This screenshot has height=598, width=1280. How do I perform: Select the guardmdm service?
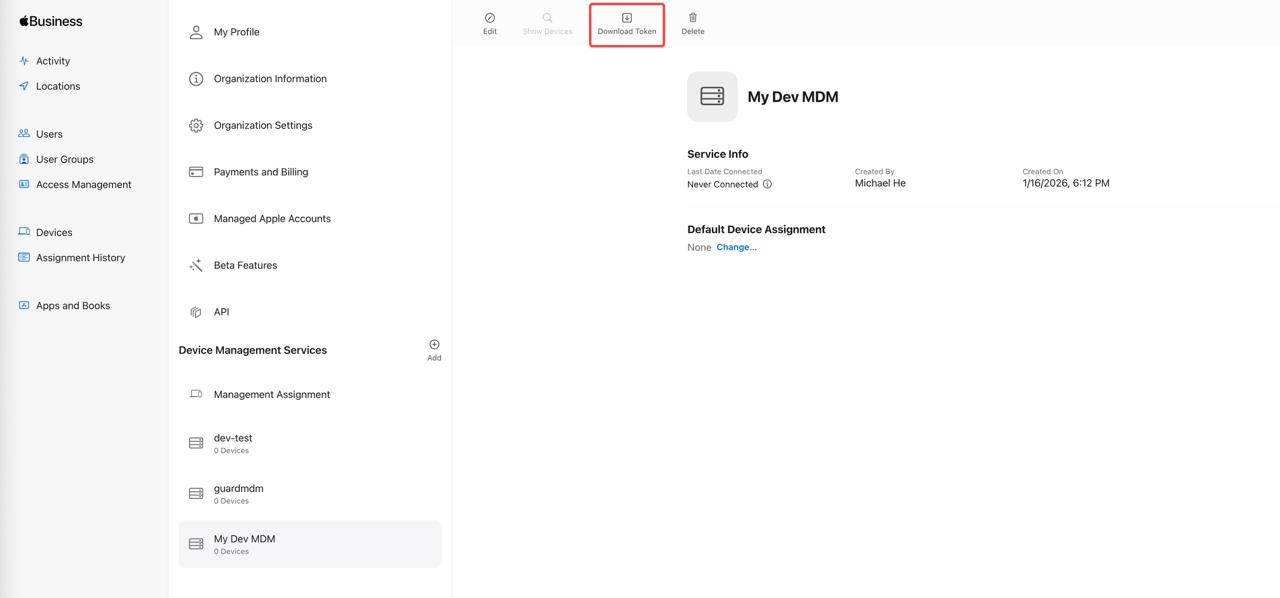(x=310, y=494)
